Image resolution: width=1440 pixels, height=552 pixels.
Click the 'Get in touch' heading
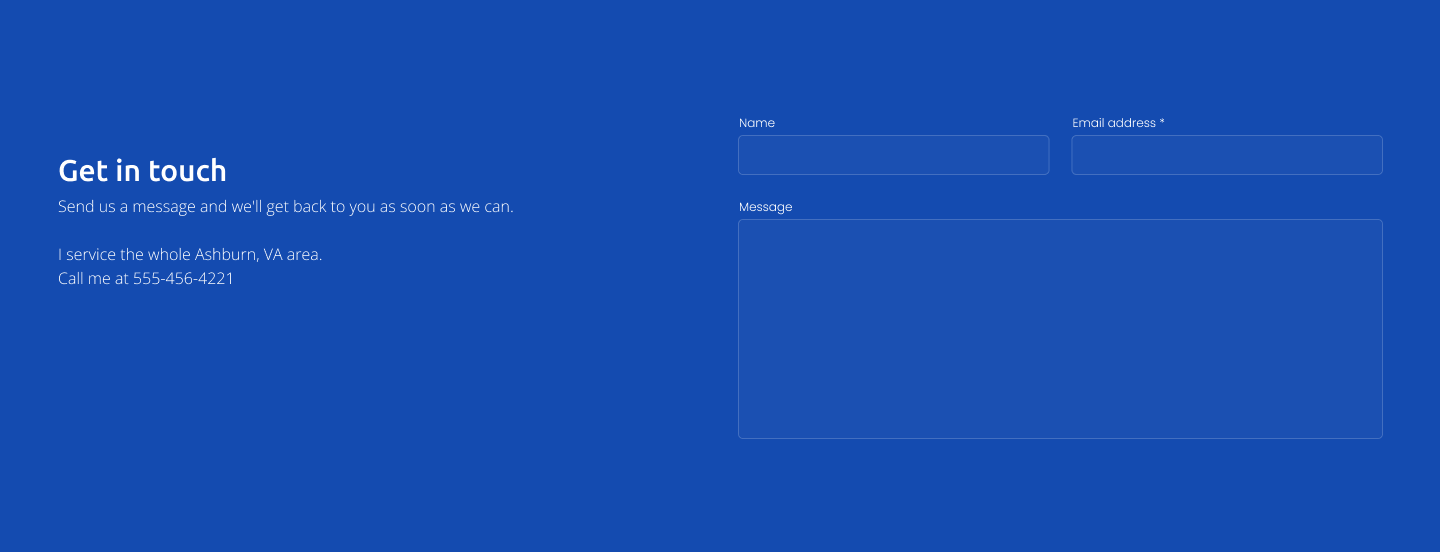pos(142,171)
